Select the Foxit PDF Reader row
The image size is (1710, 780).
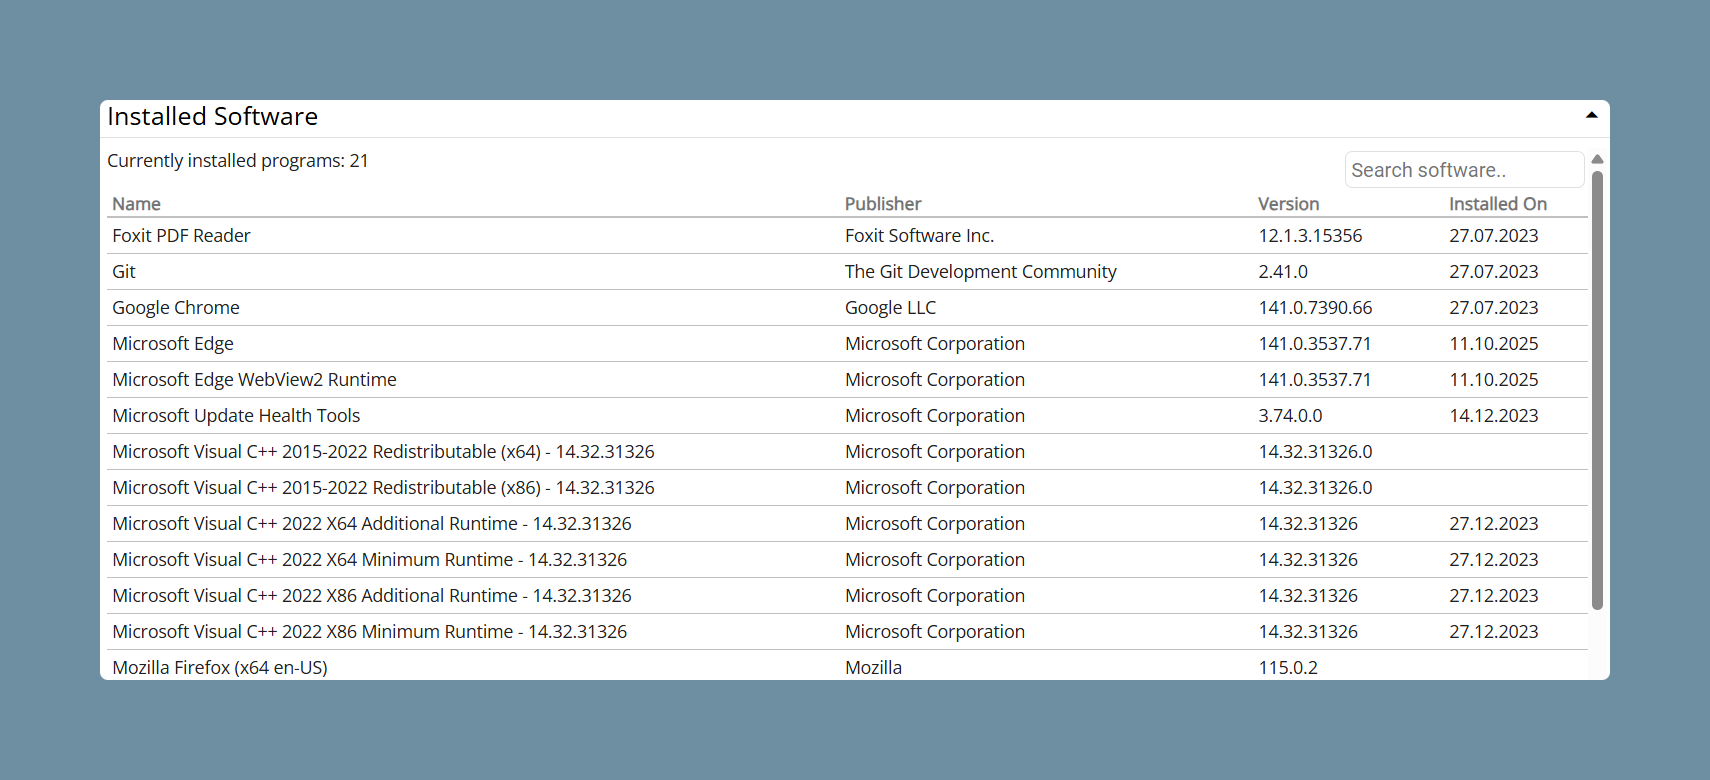tap(847, 236)
